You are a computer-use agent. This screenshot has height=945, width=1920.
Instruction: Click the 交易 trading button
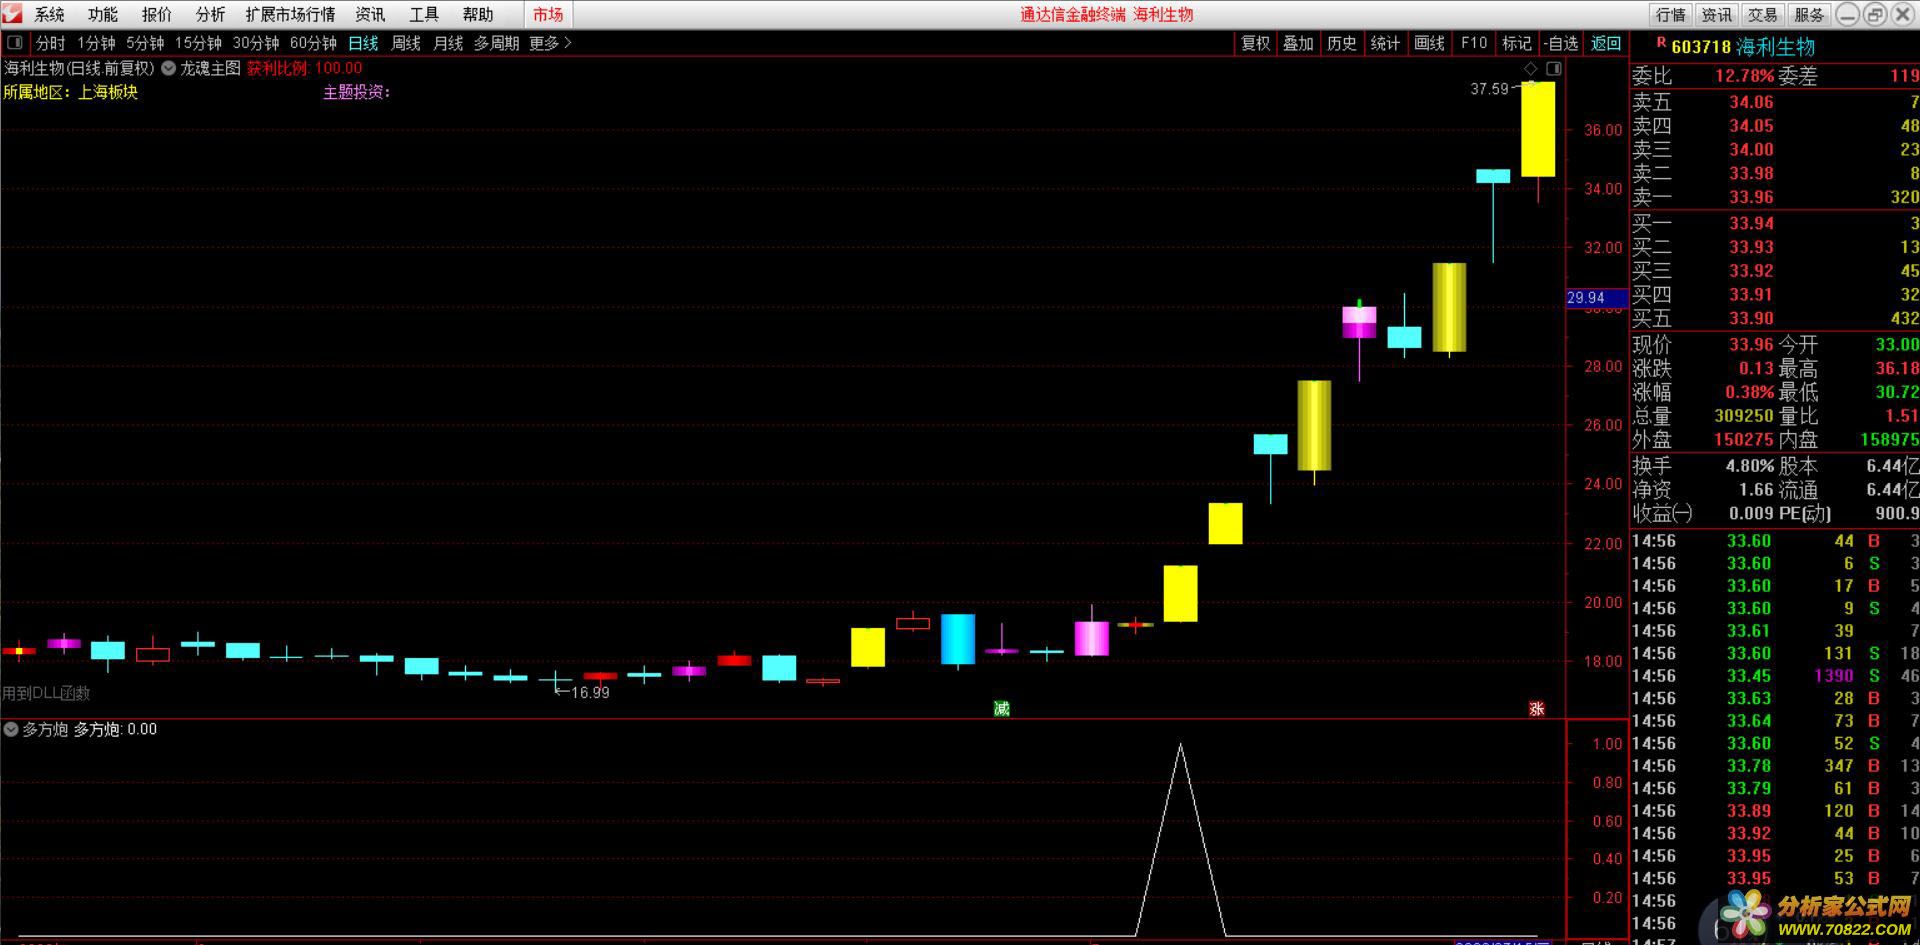[1763, 14]
